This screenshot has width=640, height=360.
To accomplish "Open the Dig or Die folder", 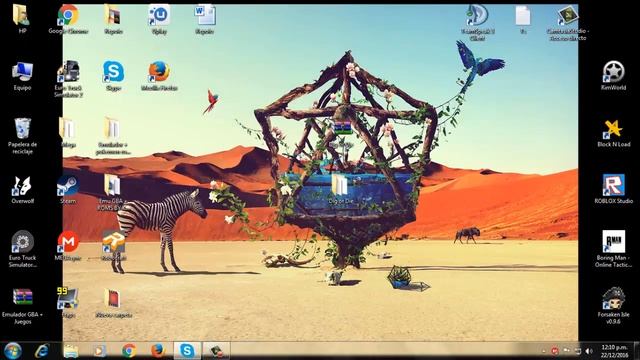I will point(340,185).
